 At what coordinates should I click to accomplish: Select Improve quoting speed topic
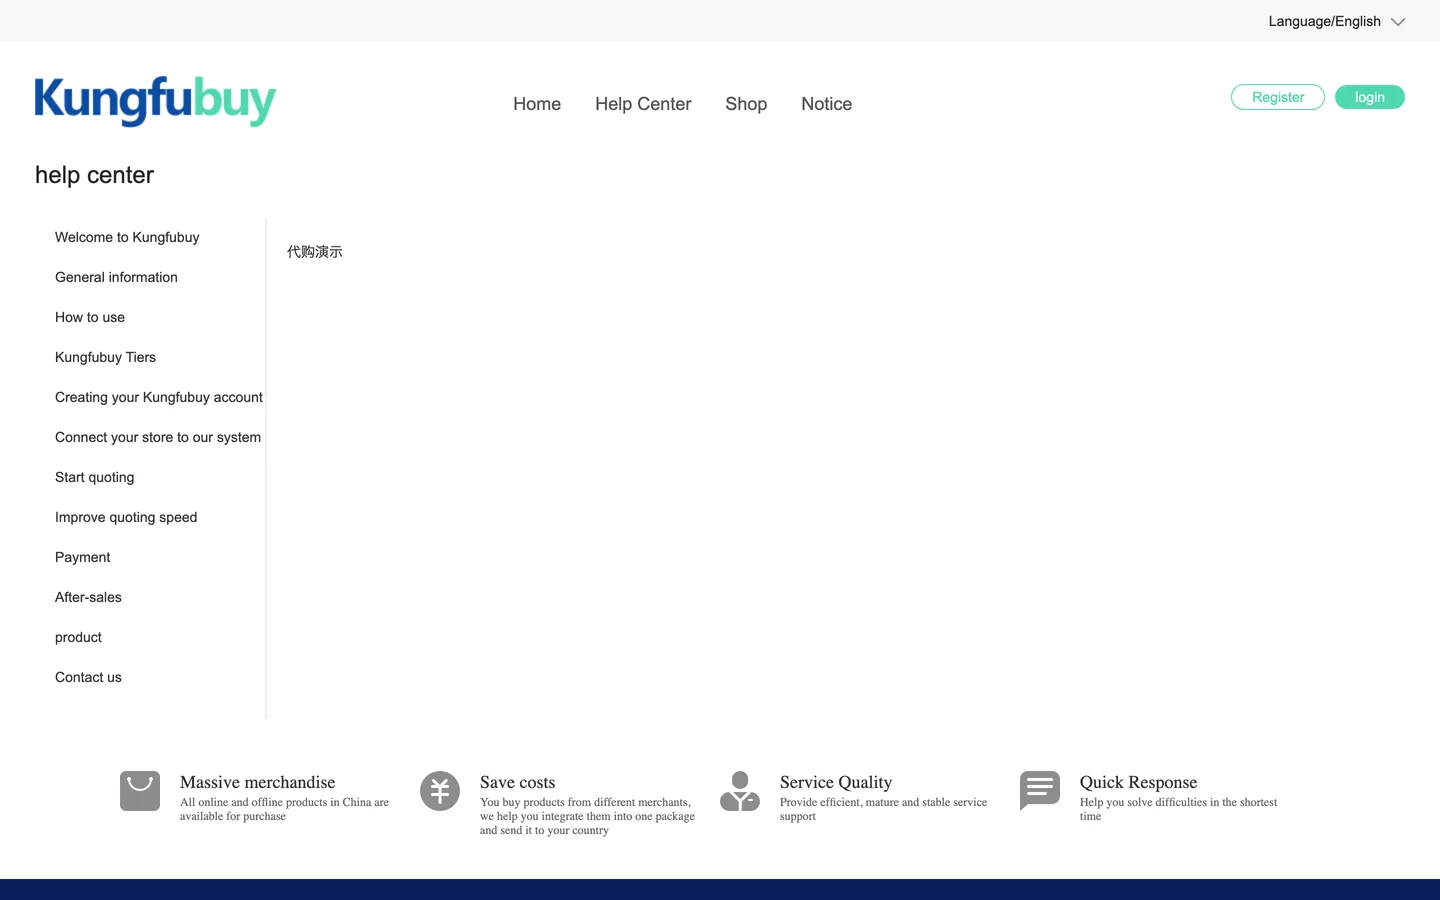126,517
